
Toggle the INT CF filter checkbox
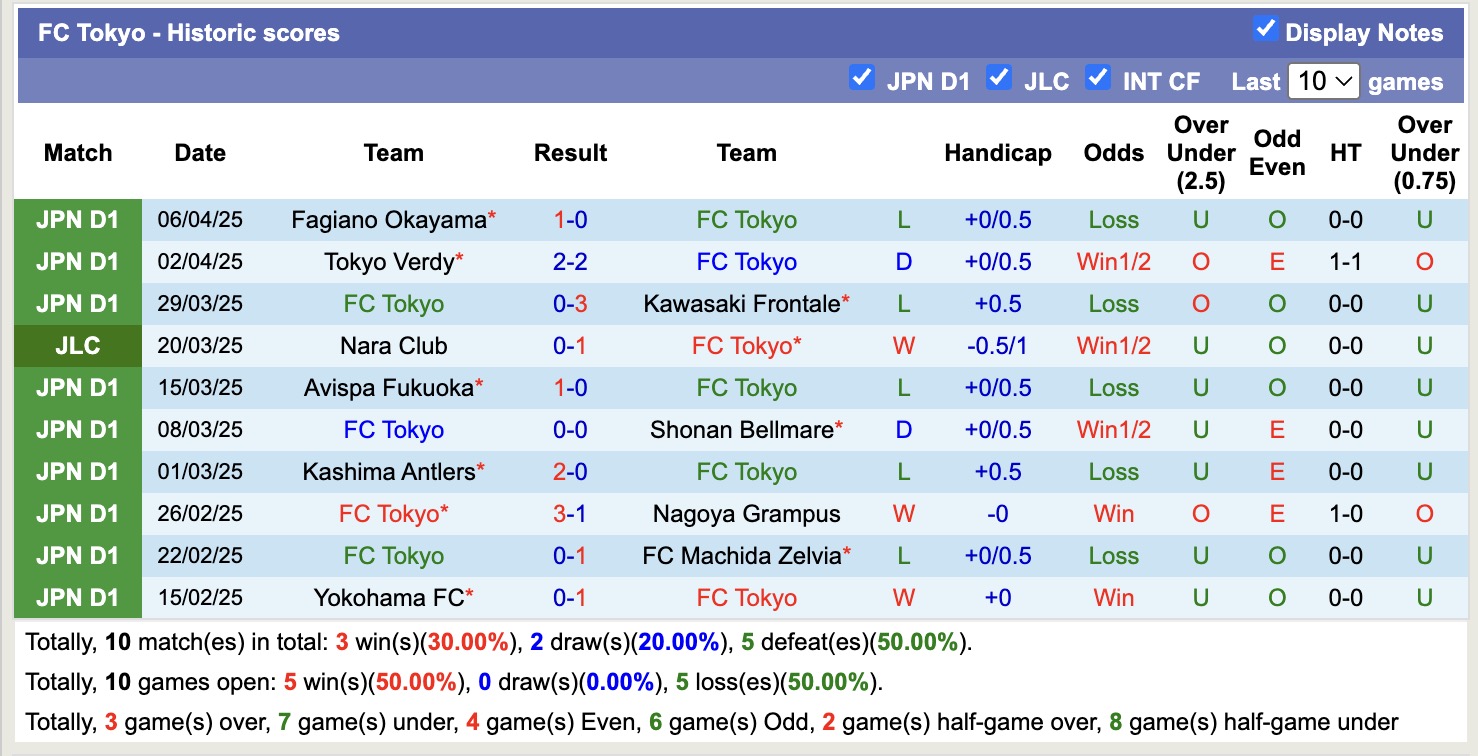coord(1099,76)
